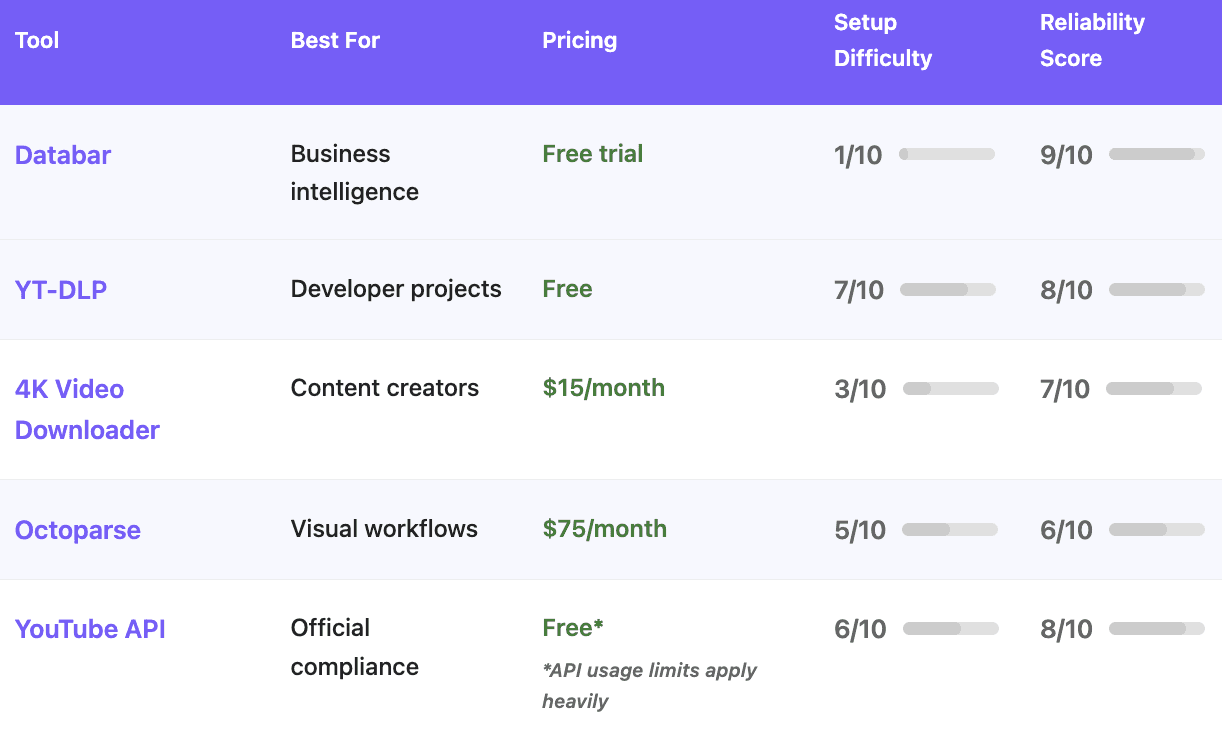The image size is (1222, 744).
Task: Open the 4K Video Downloader link
Action: coord(87,409)
